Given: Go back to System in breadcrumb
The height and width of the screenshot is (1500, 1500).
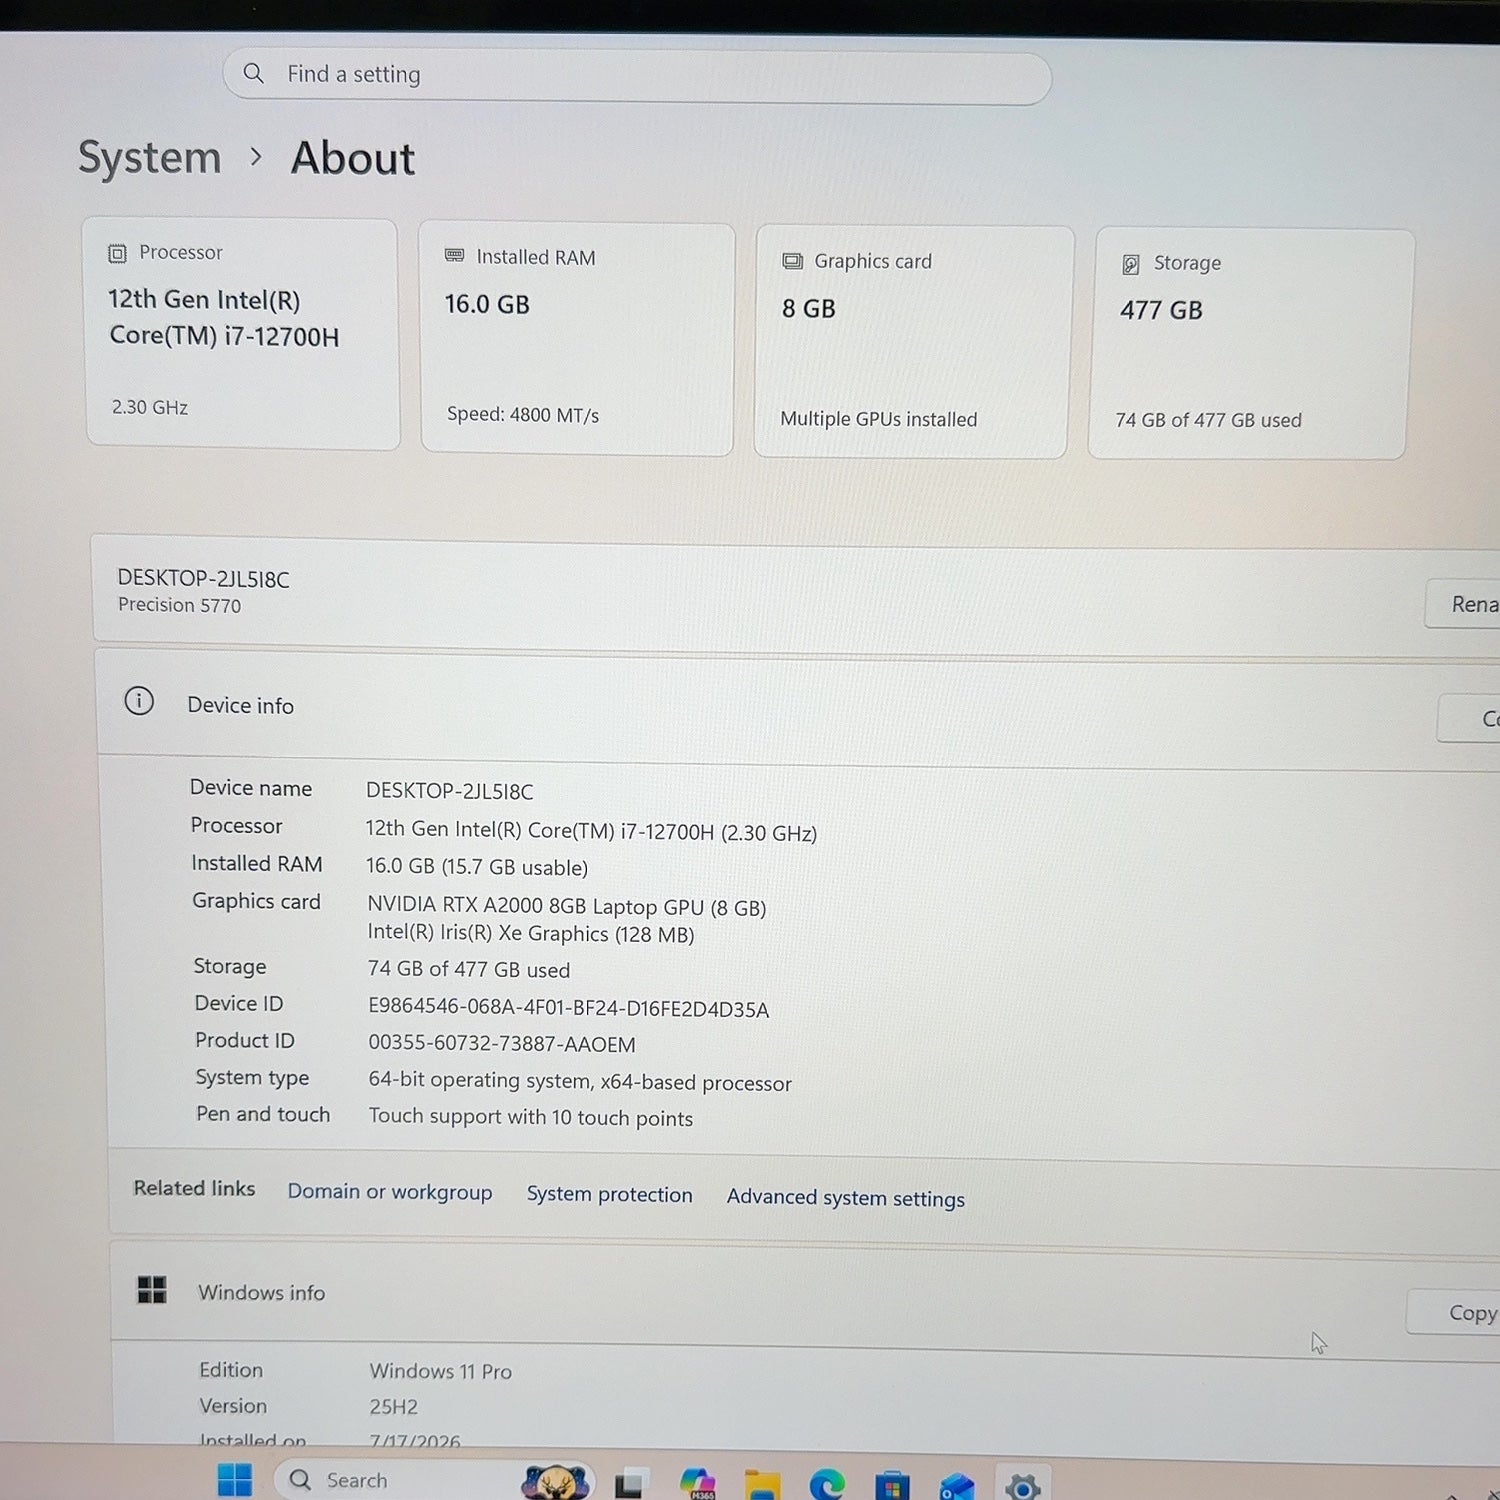Looking at the screenshot, I should pos(150,158).
